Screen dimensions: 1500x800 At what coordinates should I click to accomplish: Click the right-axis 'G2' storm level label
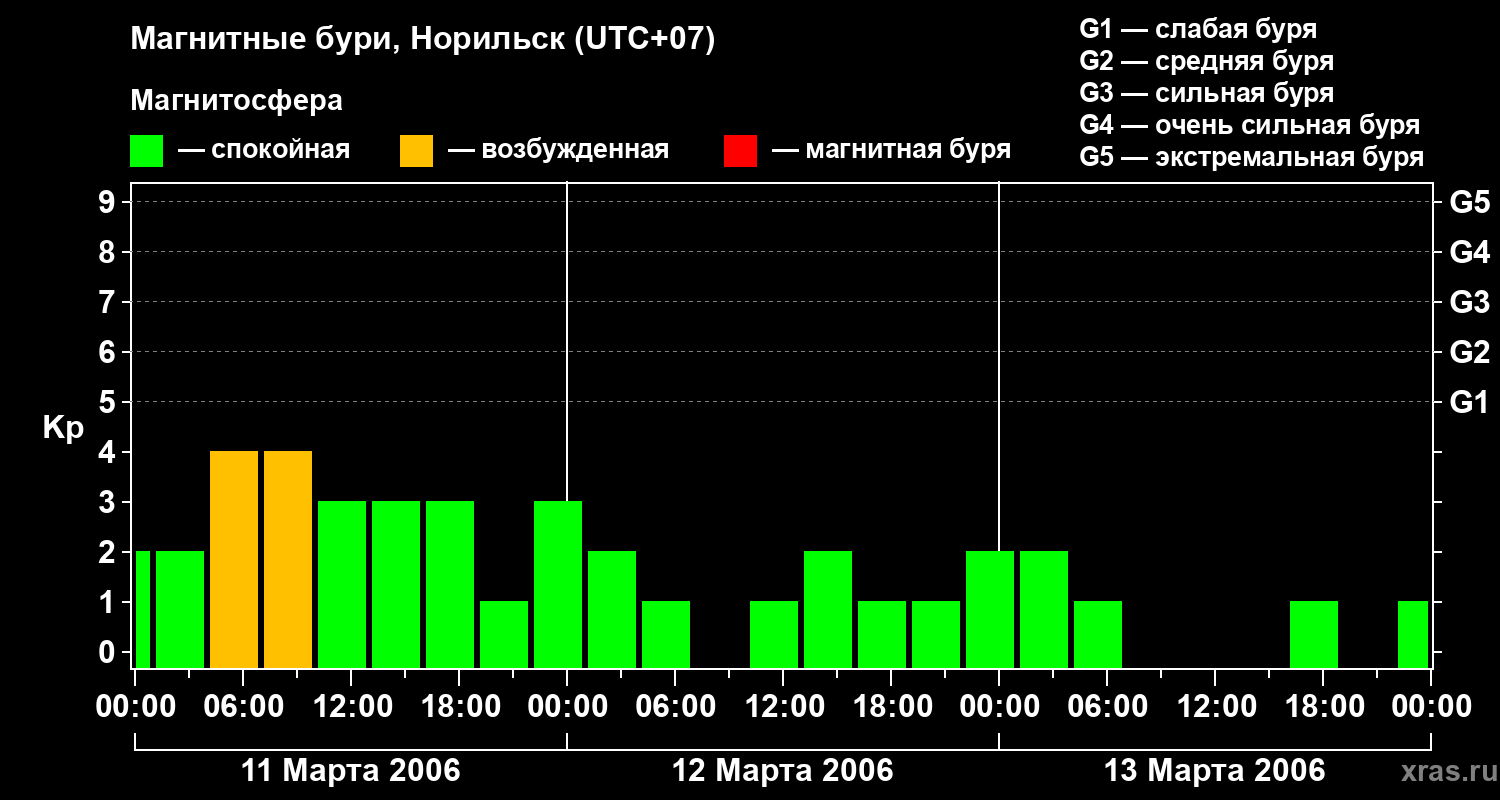1469,352
